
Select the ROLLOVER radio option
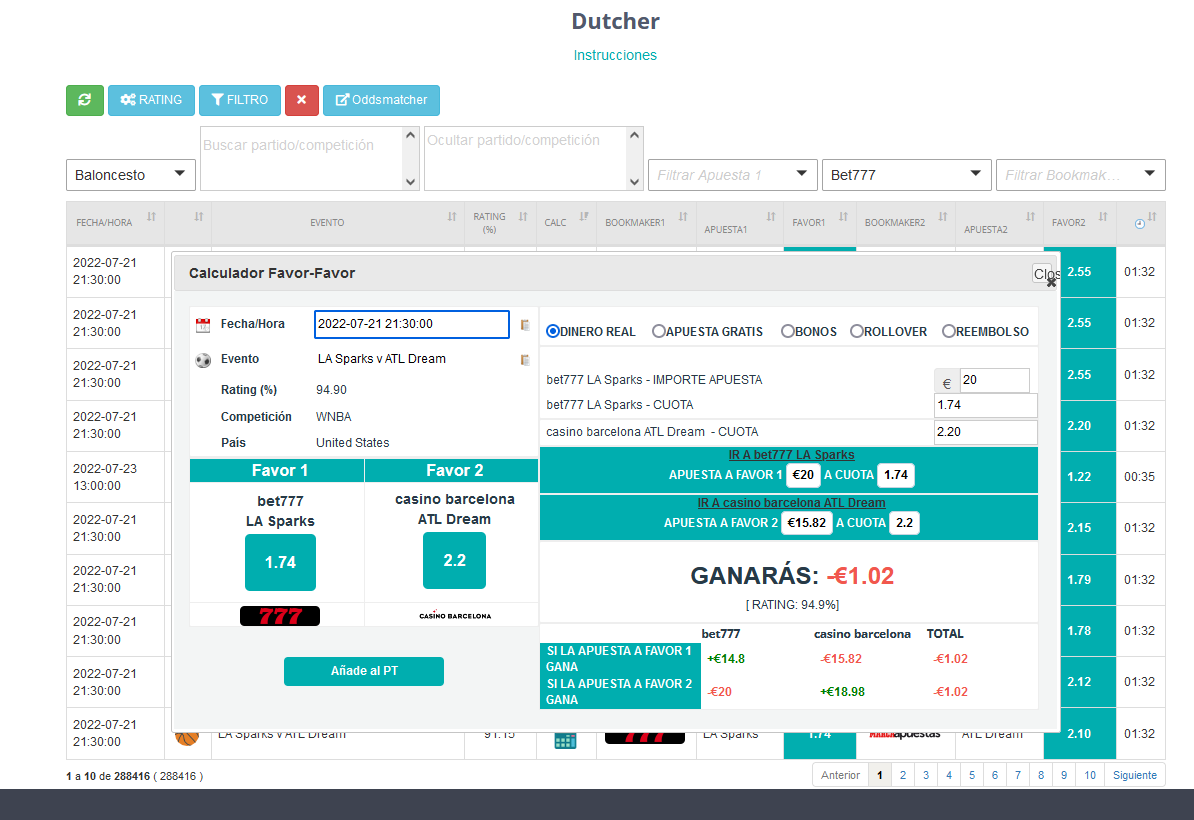(x=857, y=331)
